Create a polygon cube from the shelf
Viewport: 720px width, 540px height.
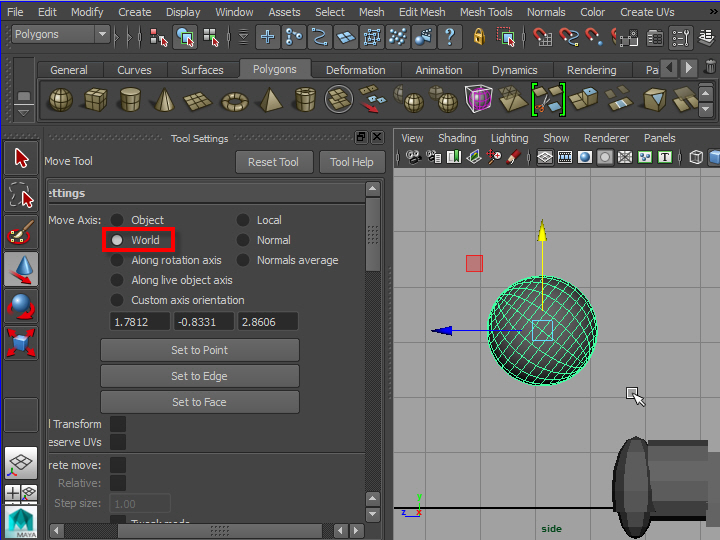[x=96, y=99]
